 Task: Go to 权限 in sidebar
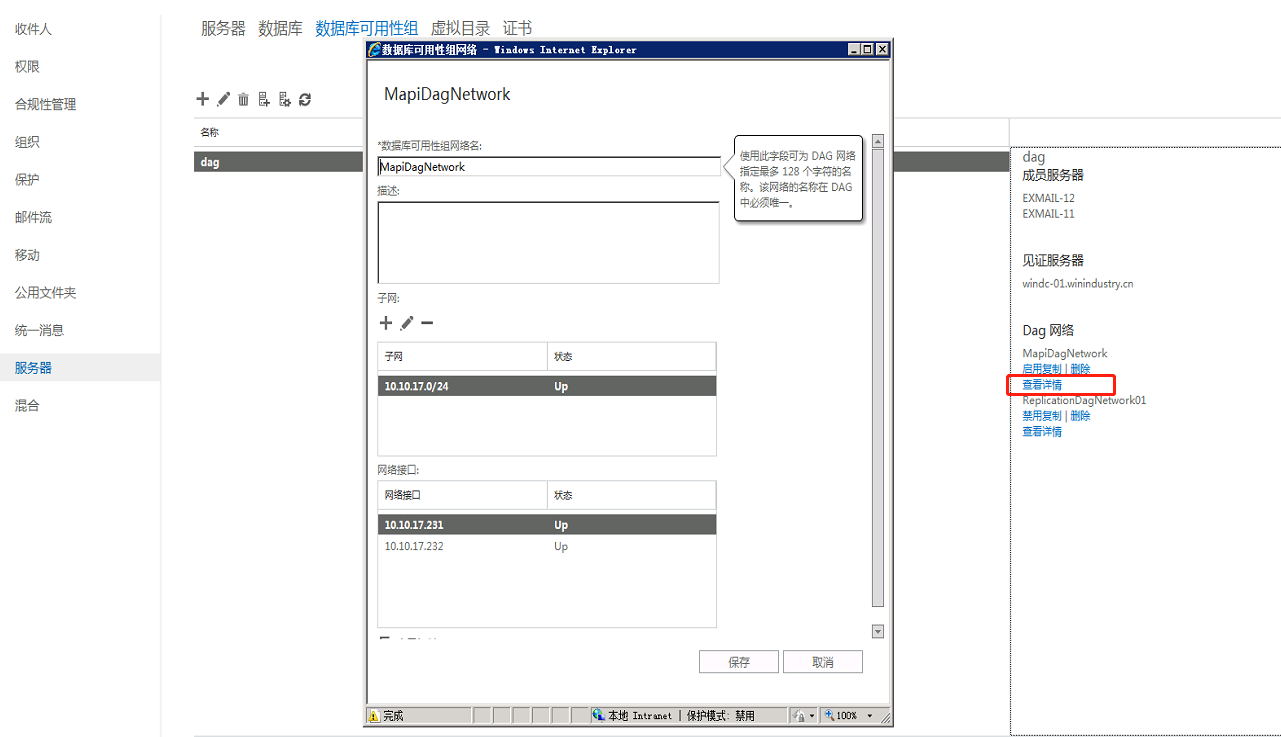pos(27,67)
